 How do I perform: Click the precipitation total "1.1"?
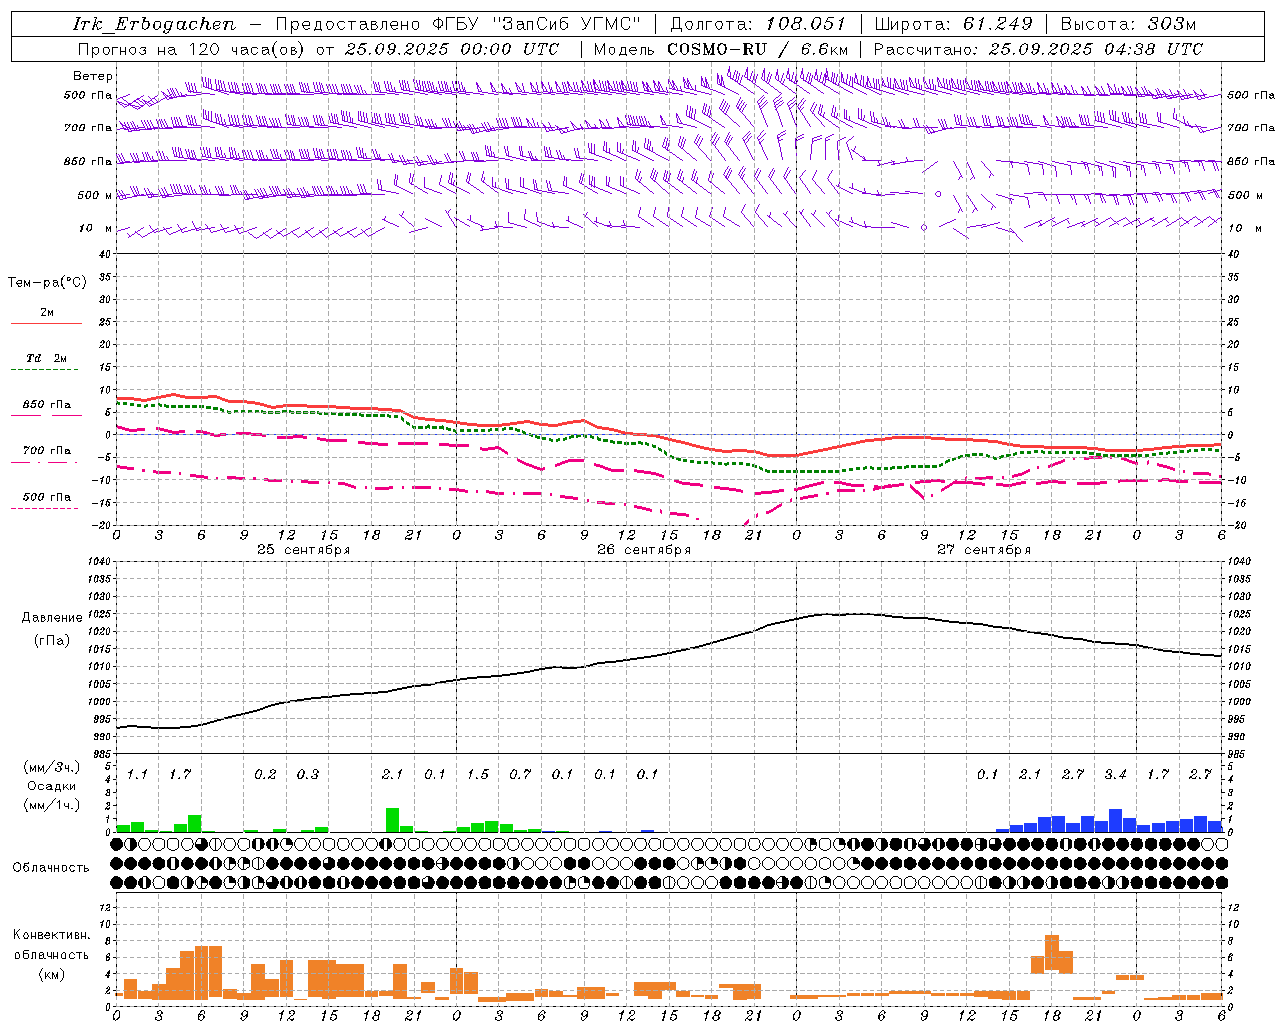tap(137, 775)
